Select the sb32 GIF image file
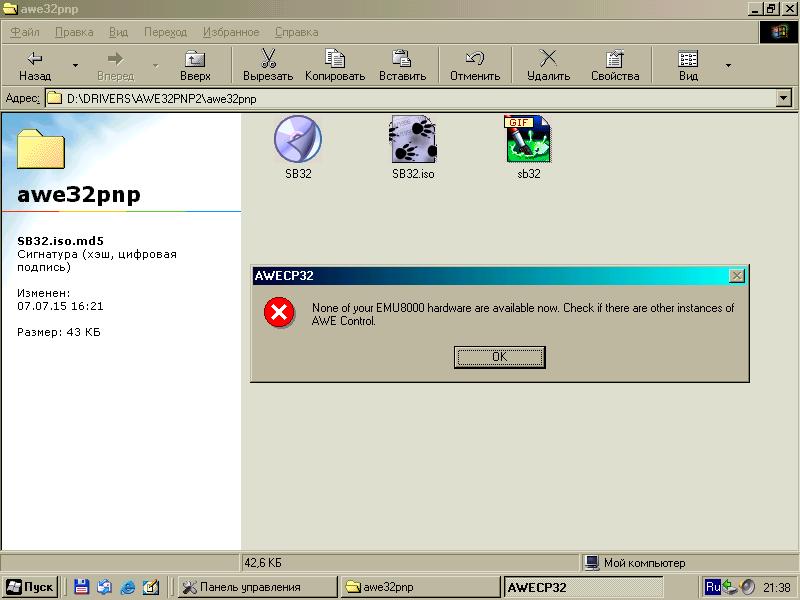Screen dimensions: 800x600 [x=529, y=147]
